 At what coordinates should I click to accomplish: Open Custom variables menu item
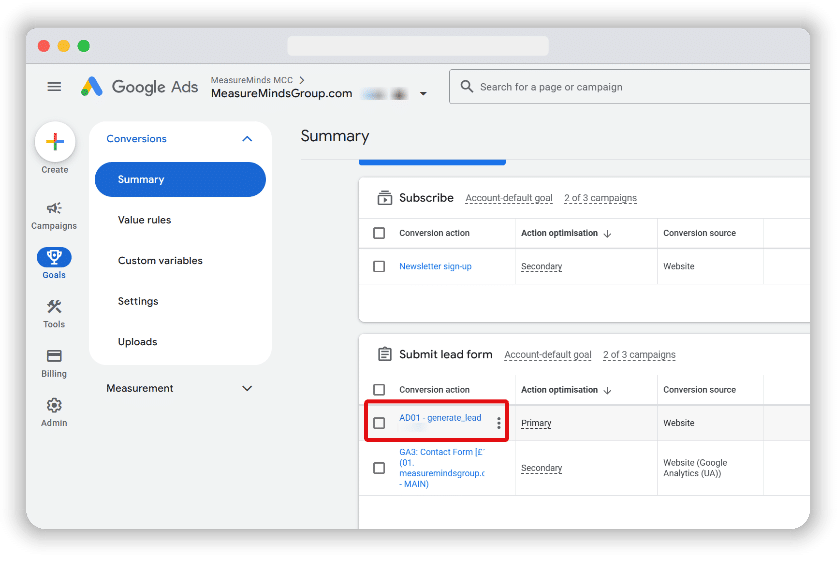click(x=160, y=261)
